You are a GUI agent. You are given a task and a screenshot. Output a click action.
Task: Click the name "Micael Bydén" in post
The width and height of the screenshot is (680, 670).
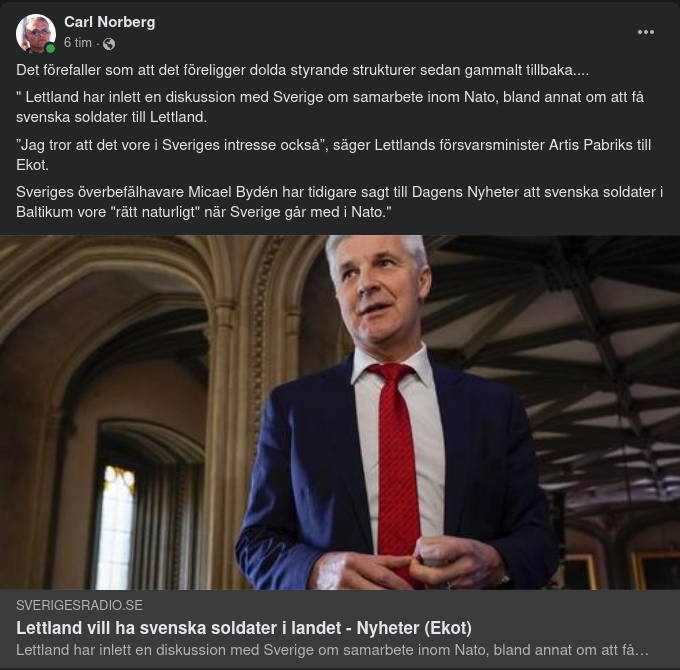click(239, 191)
